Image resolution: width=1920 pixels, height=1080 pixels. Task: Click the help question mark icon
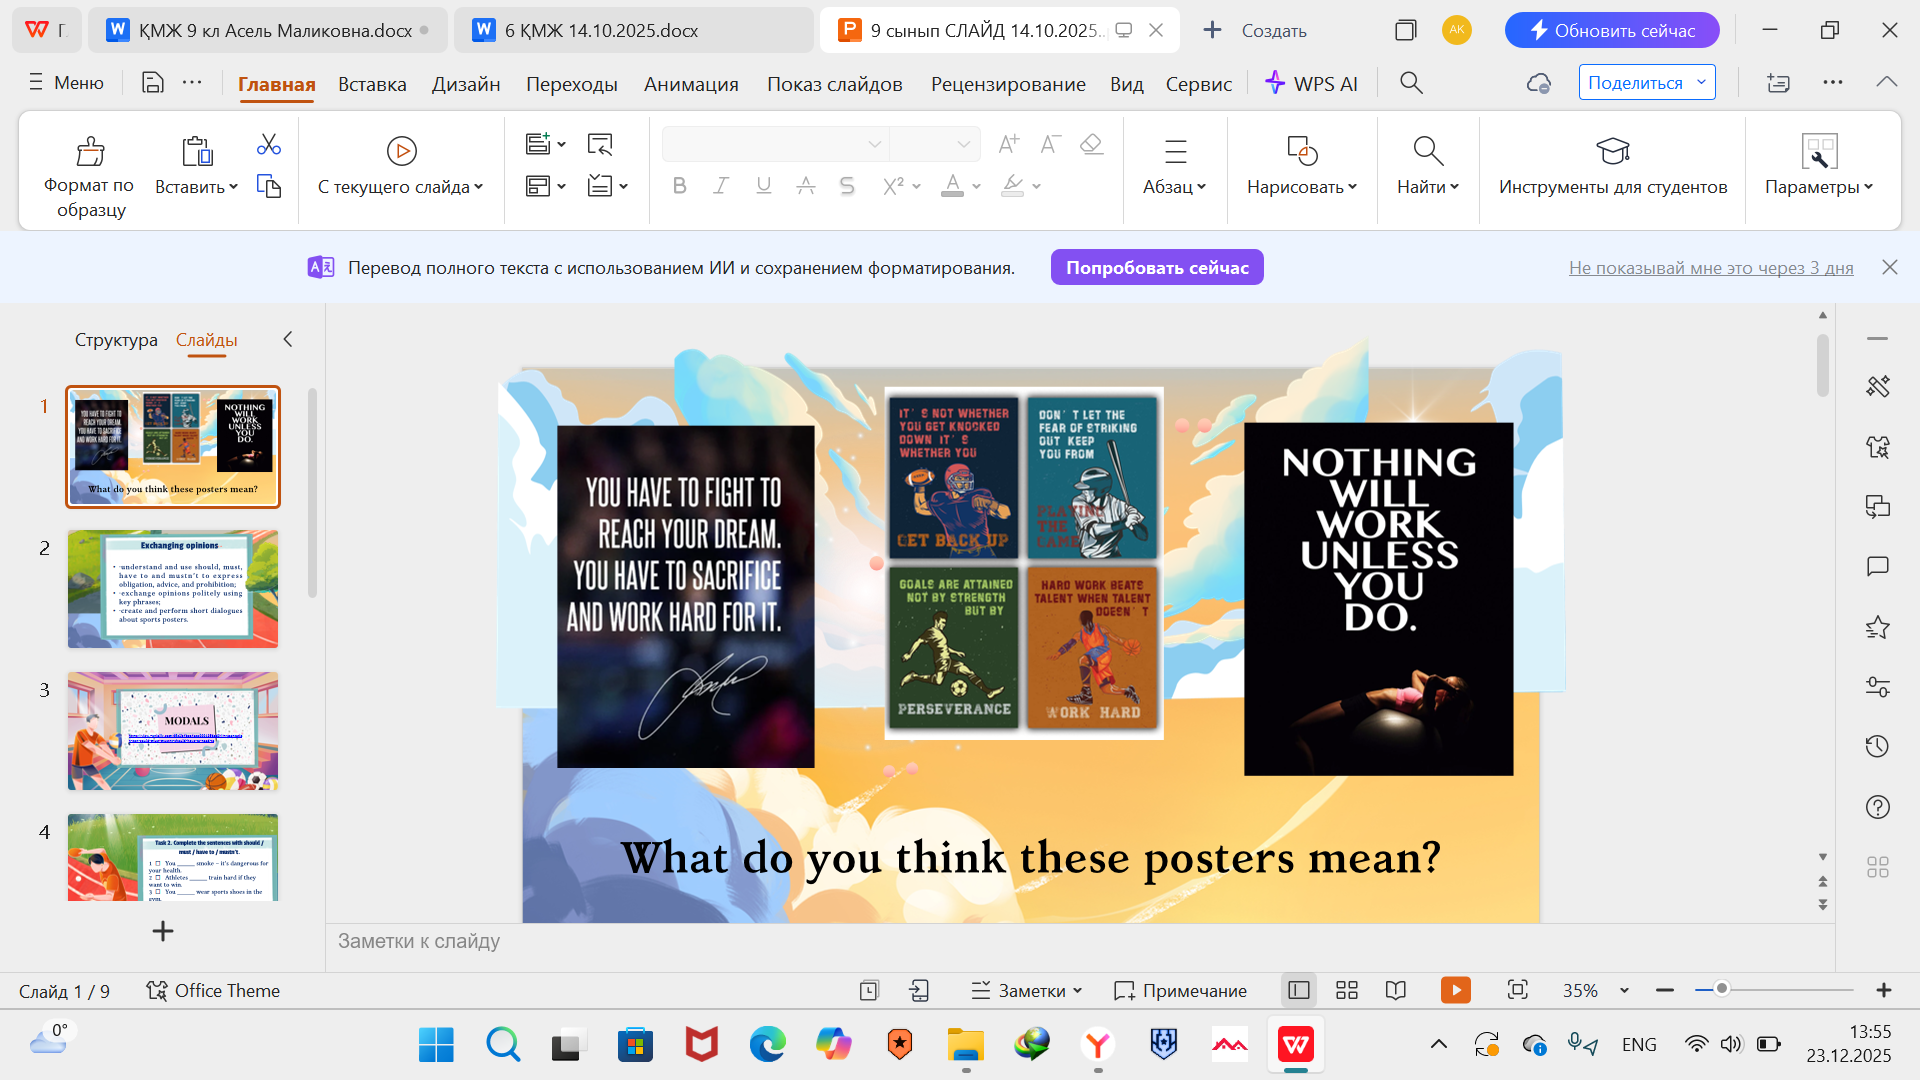tap(1877, 807)
